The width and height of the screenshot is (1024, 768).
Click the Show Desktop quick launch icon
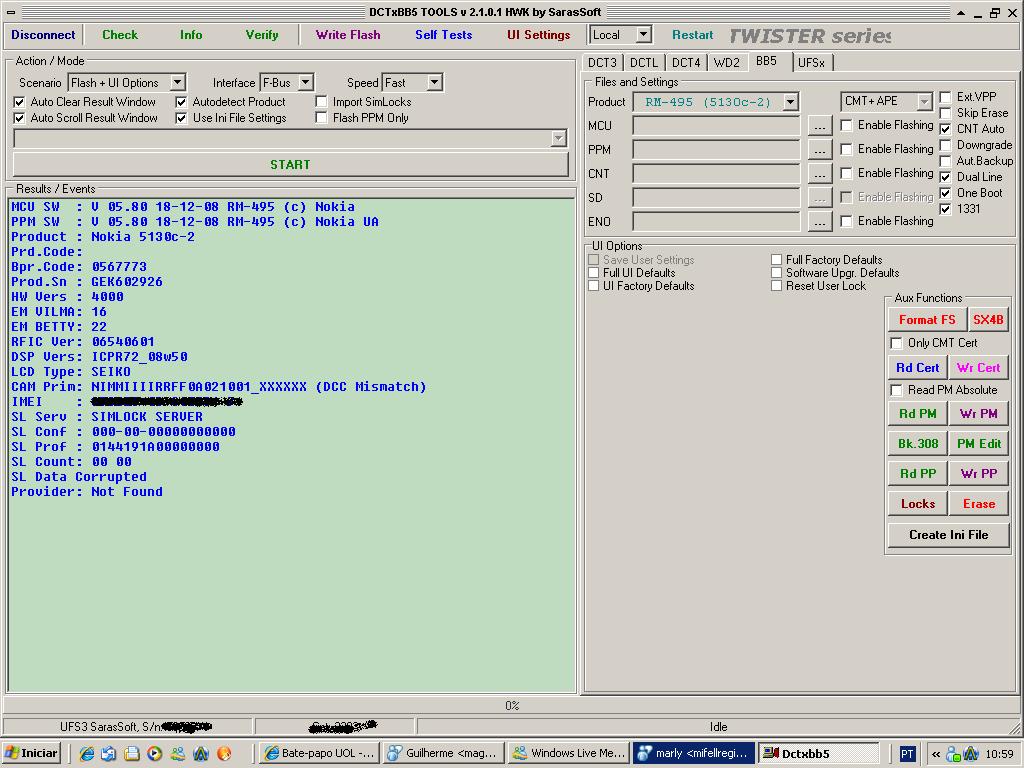point(132,753)
